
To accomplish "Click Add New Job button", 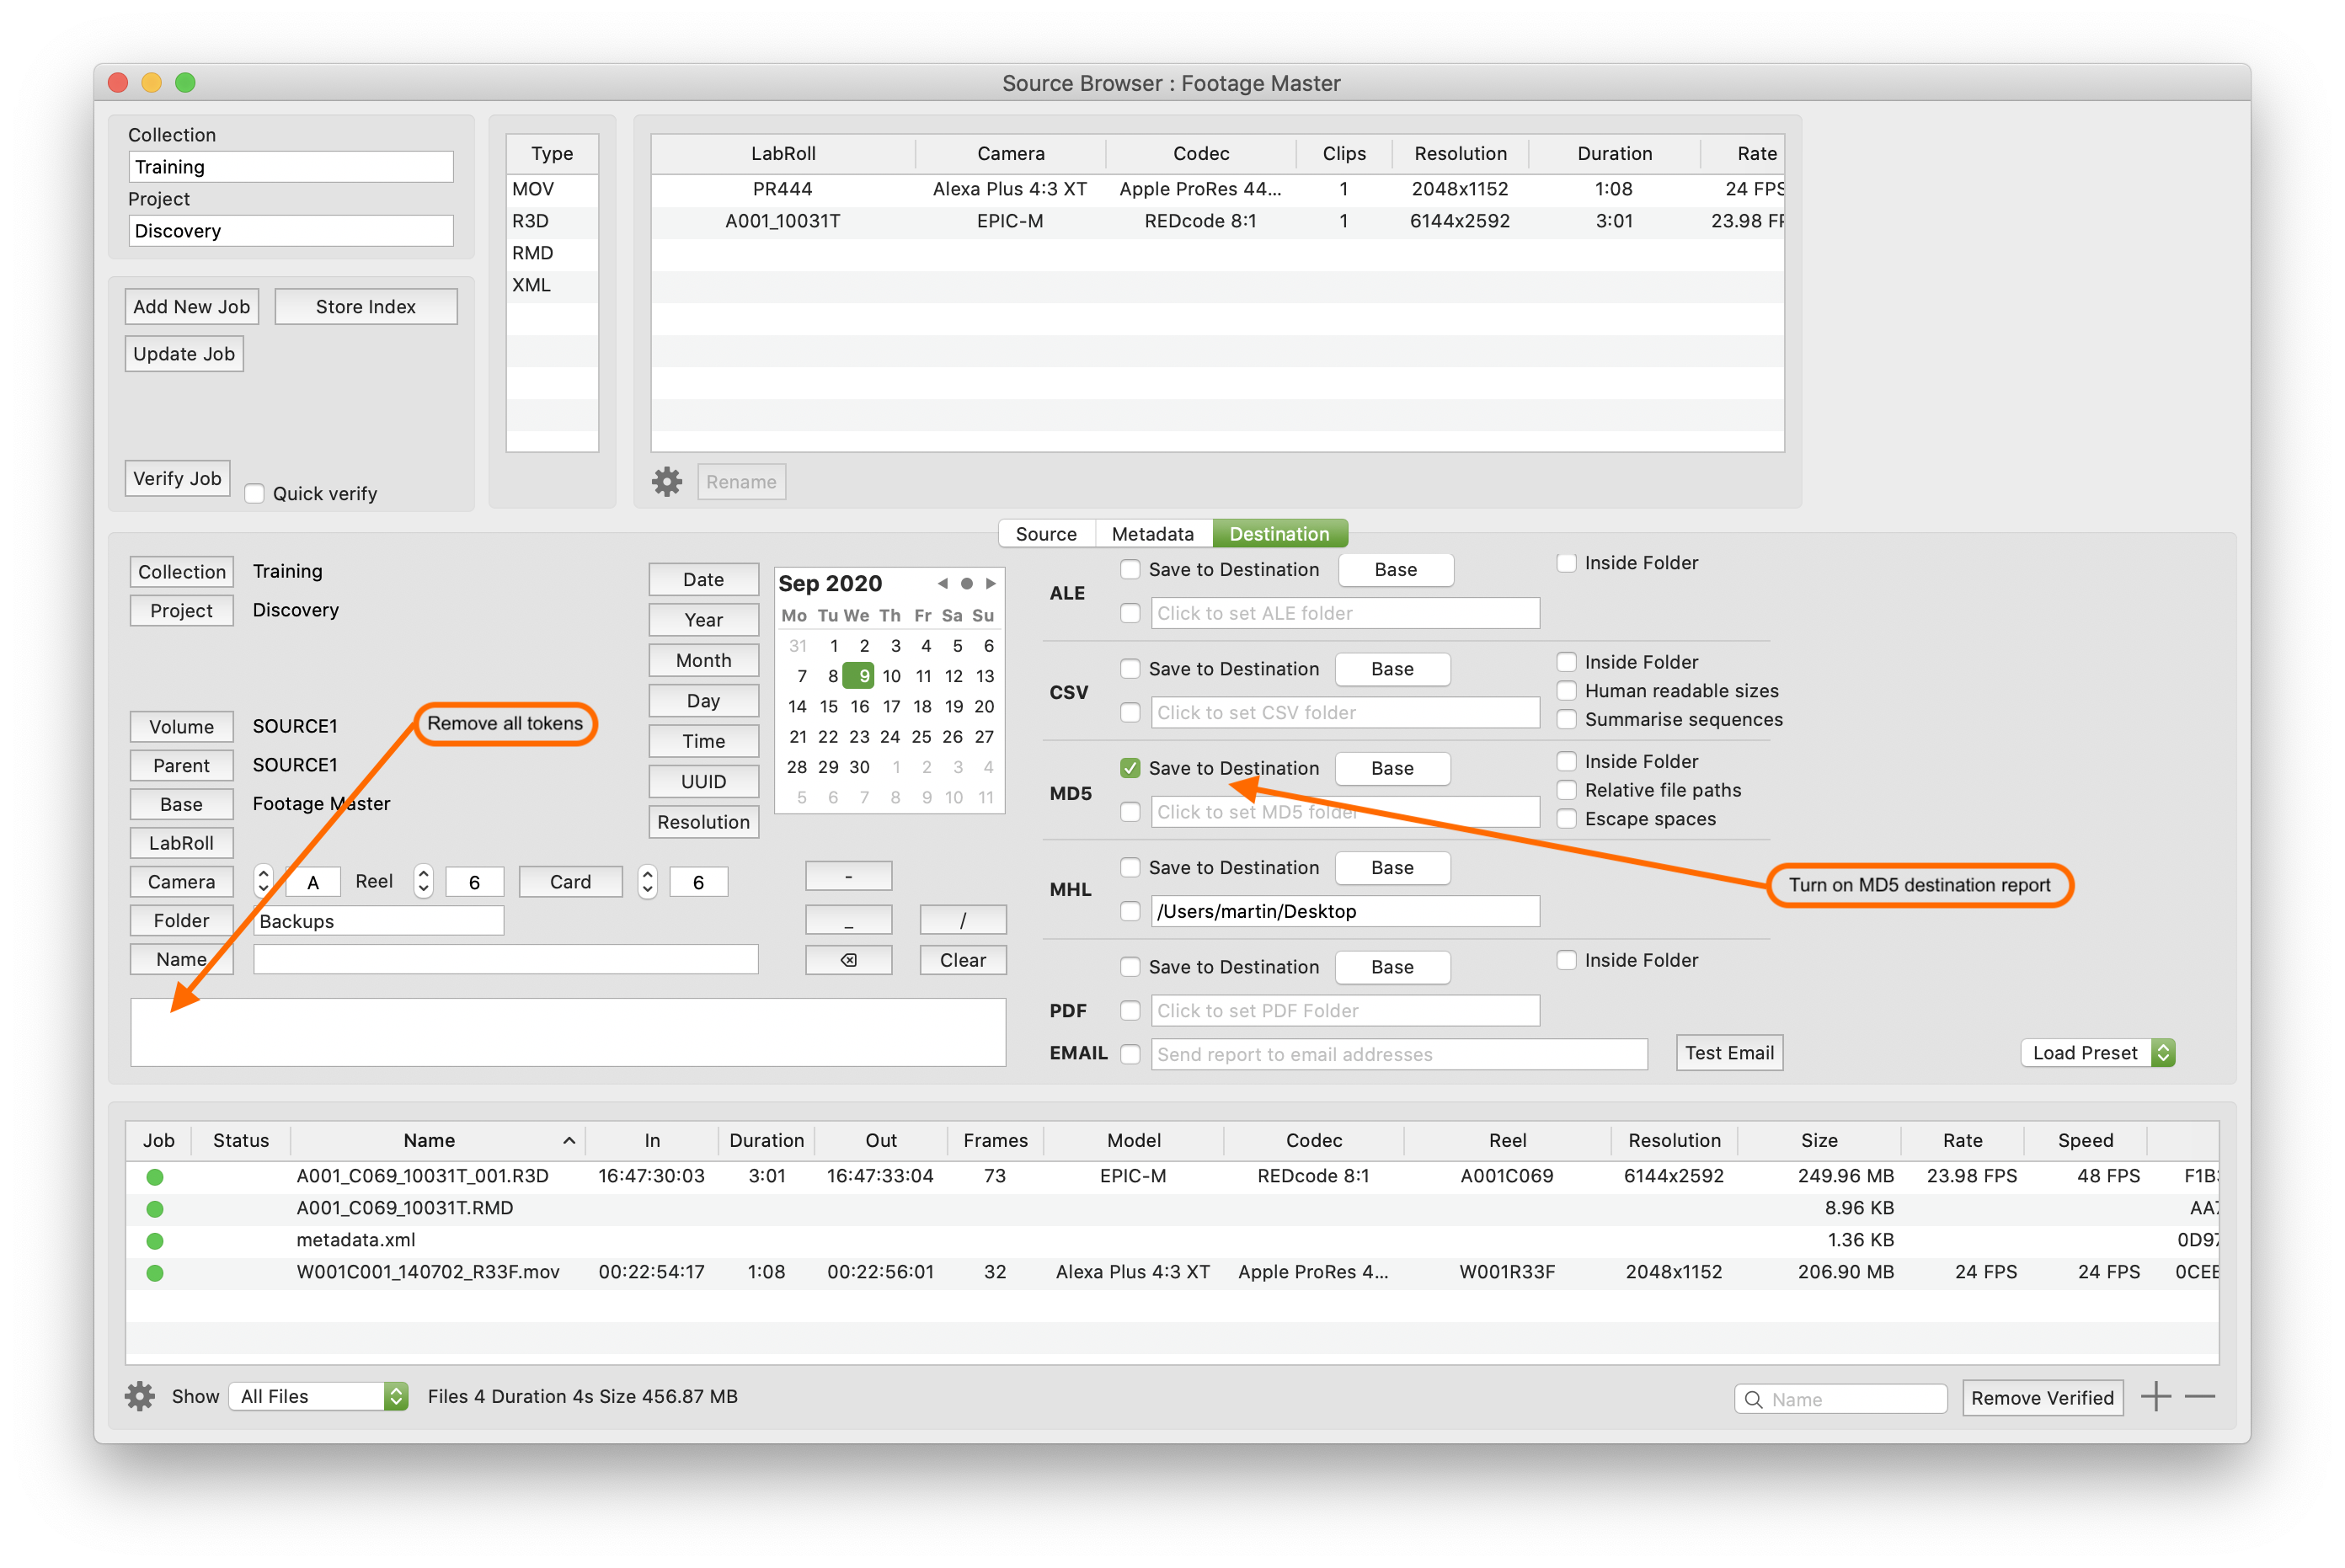I will [x=192, y=307].
